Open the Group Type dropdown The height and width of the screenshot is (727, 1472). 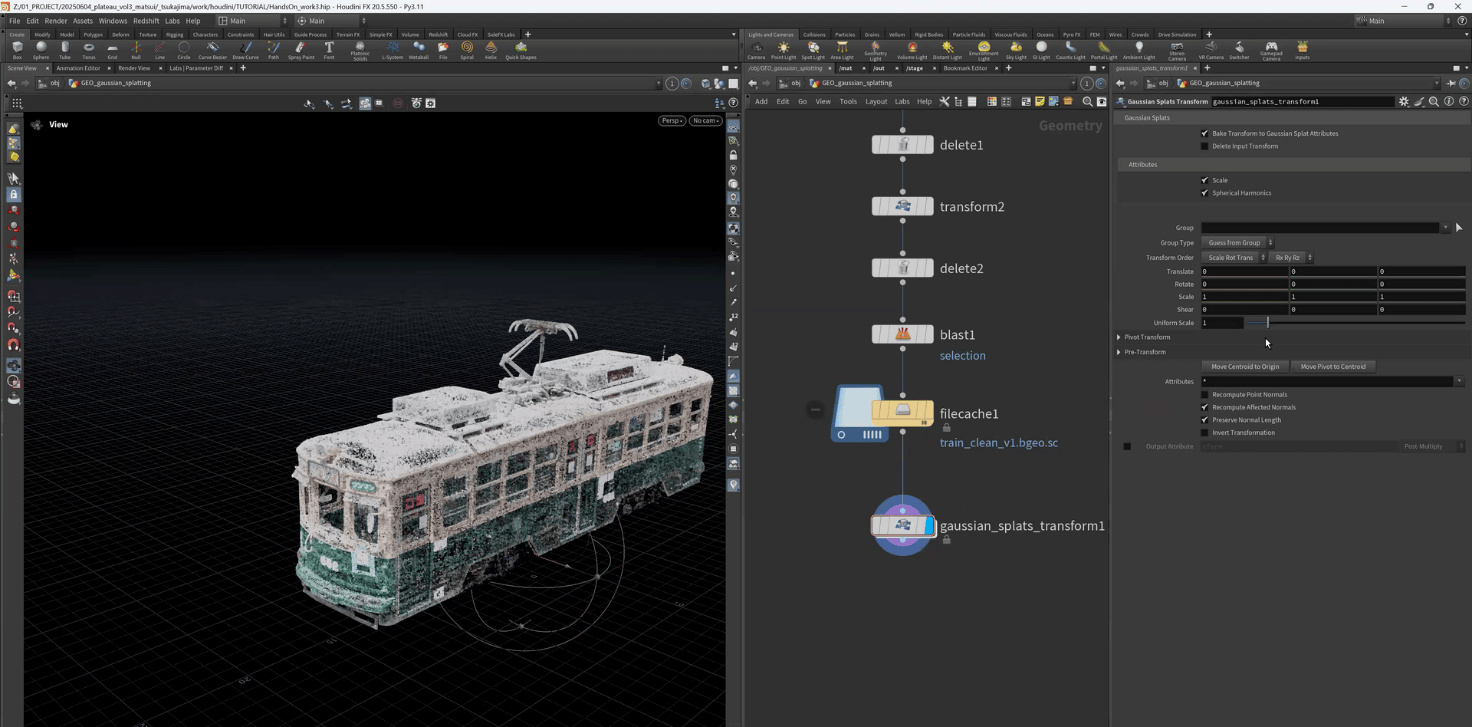[1238, 243]
